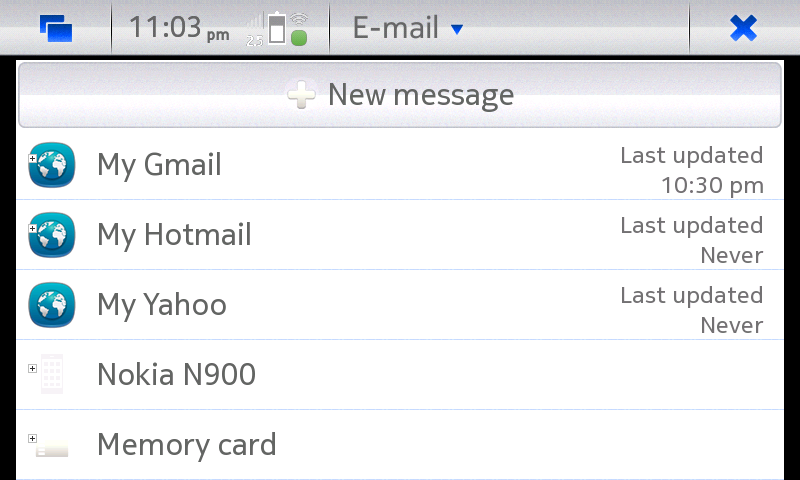Click the My Yahoo globe icon
800x480 pixels.
coord(52,305)
